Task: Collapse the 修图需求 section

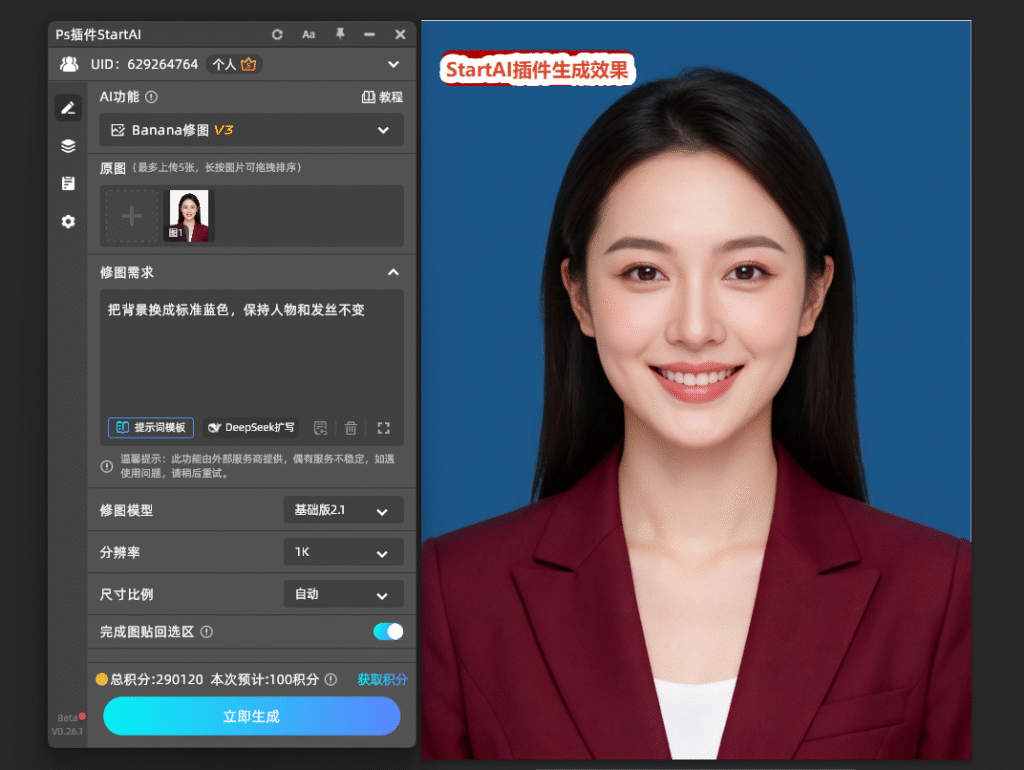Action: (x=393, y=272)
